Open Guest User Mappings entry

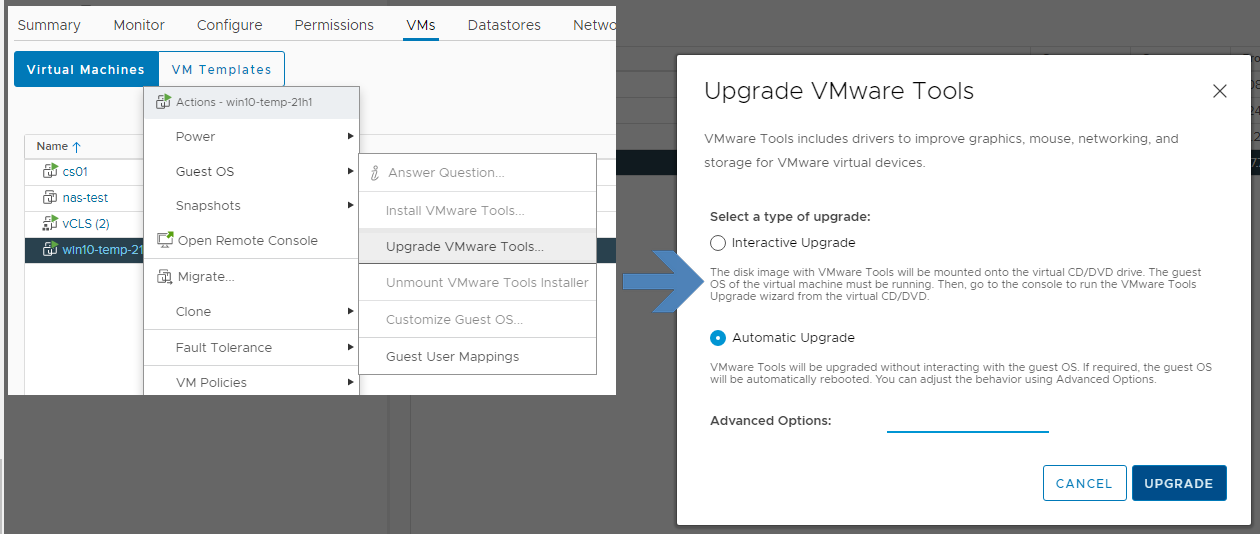point(477,356)
